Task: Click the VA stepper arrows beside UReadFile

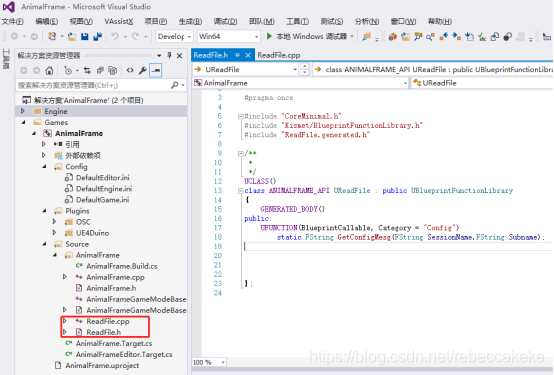Action: [x=305, y=69]
